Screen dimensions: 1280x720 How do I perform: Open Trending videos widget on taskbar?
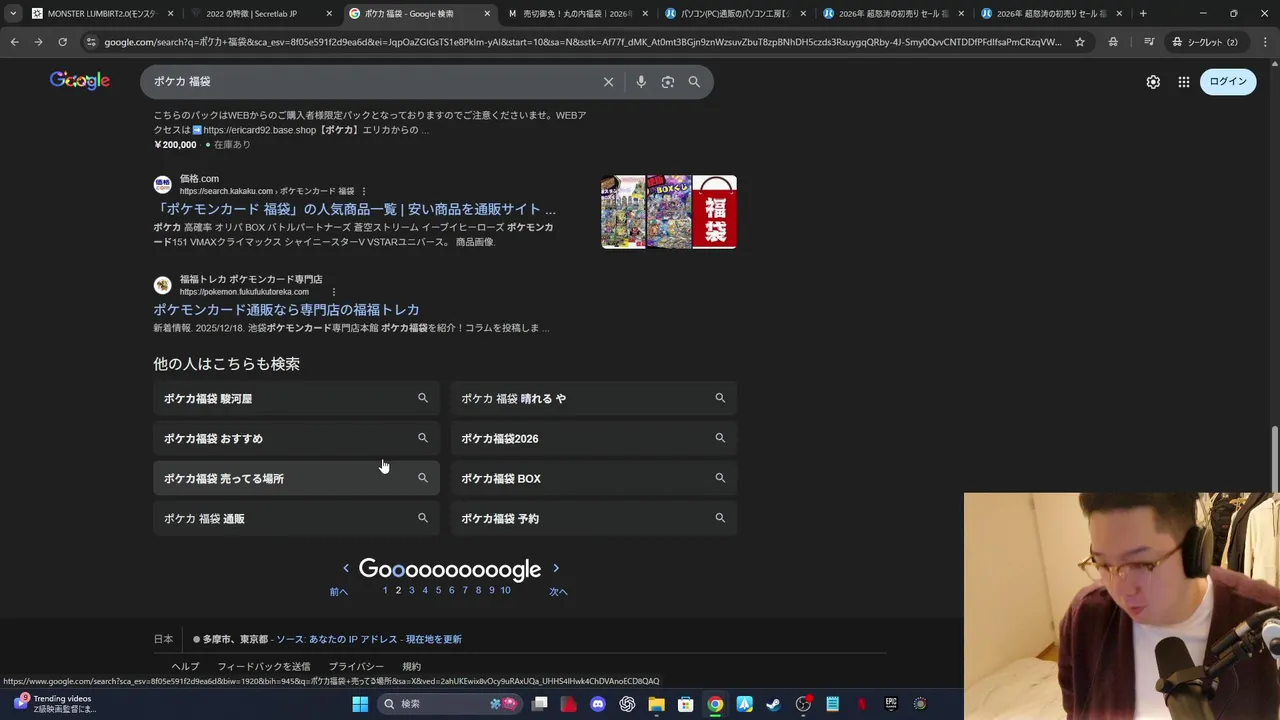(x=55, y=704)
